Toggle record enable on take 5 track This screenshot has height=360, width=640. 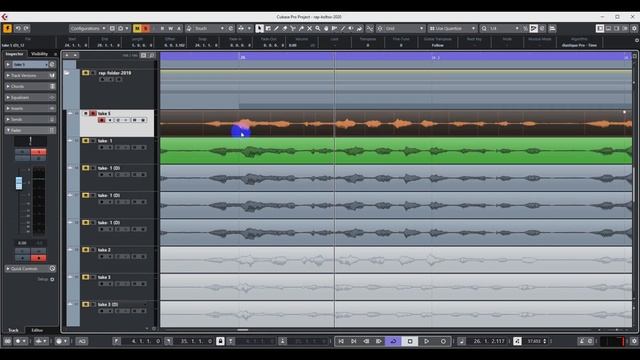click(102, 120)
